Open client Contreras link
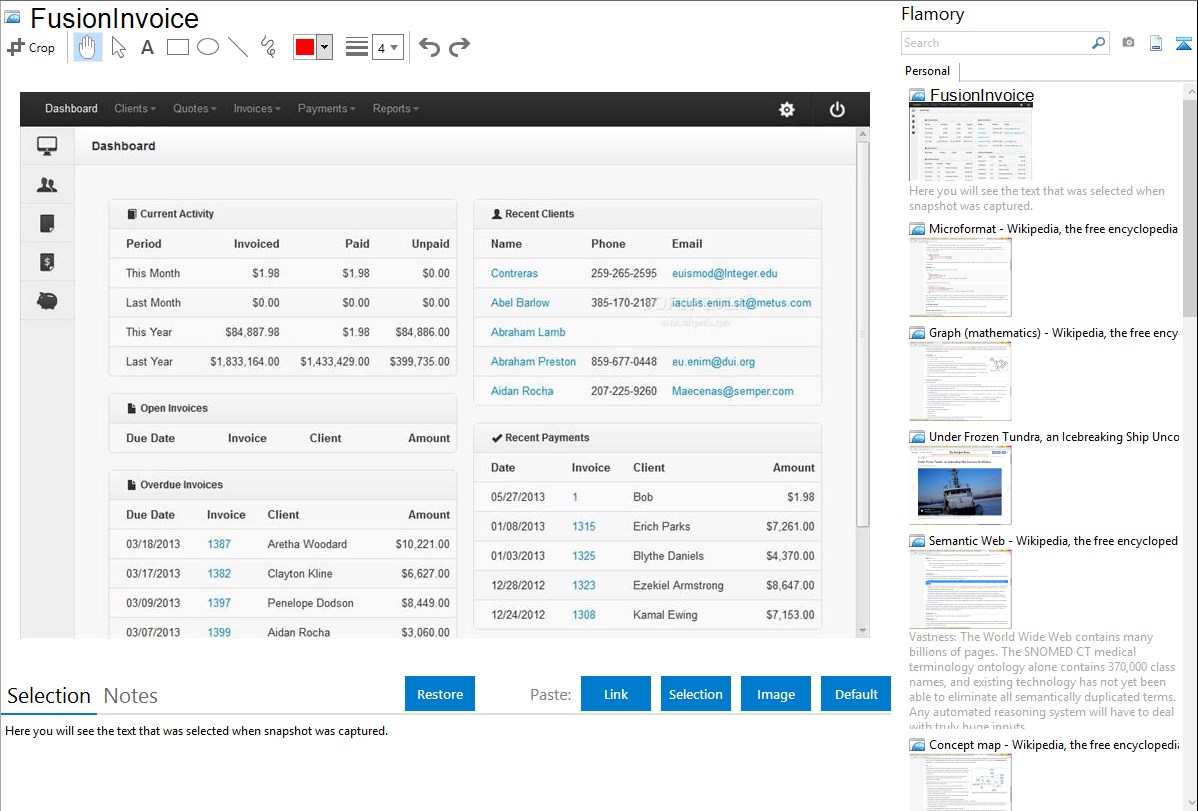The width and height of the screenshot is (1198, 811). click(x=514, y=274)
